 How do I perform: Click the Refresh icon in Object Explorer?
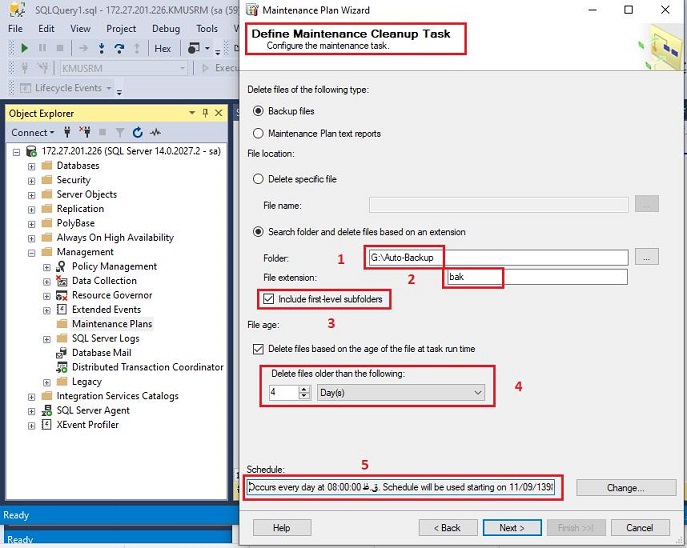tap(137, 132)
